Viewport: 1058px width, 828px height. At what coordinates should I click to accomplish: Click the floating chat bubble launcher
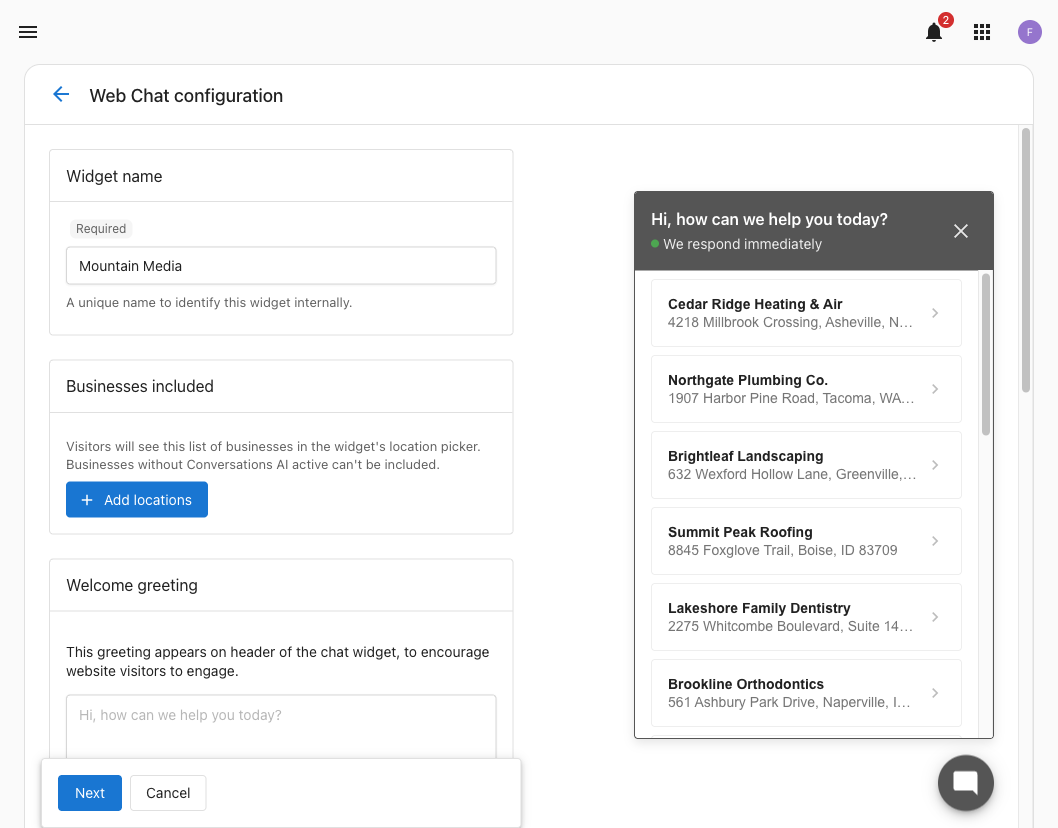tap(966, 782)
